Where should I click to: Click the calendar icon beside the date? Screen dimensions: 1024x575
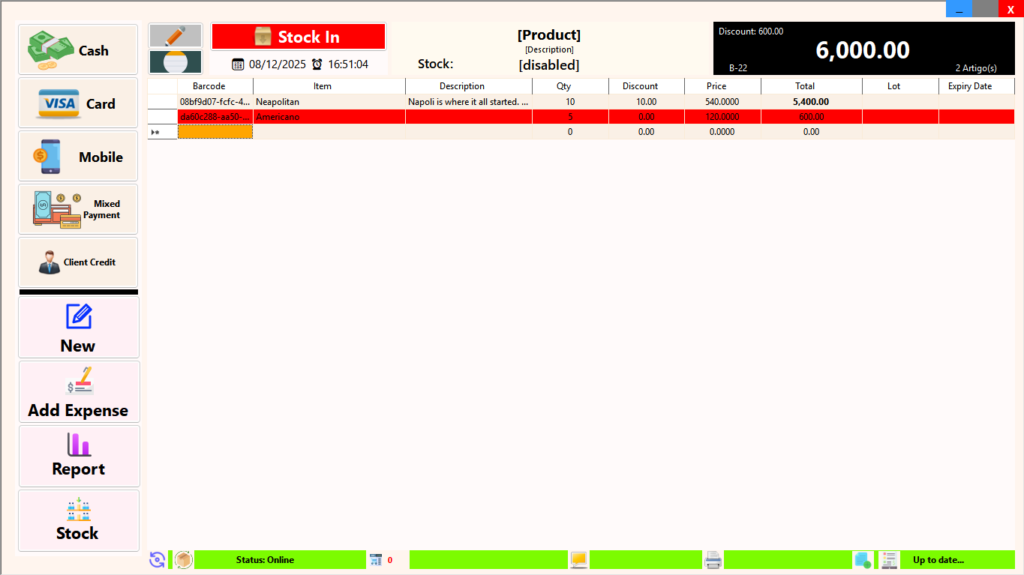point(238,64)
